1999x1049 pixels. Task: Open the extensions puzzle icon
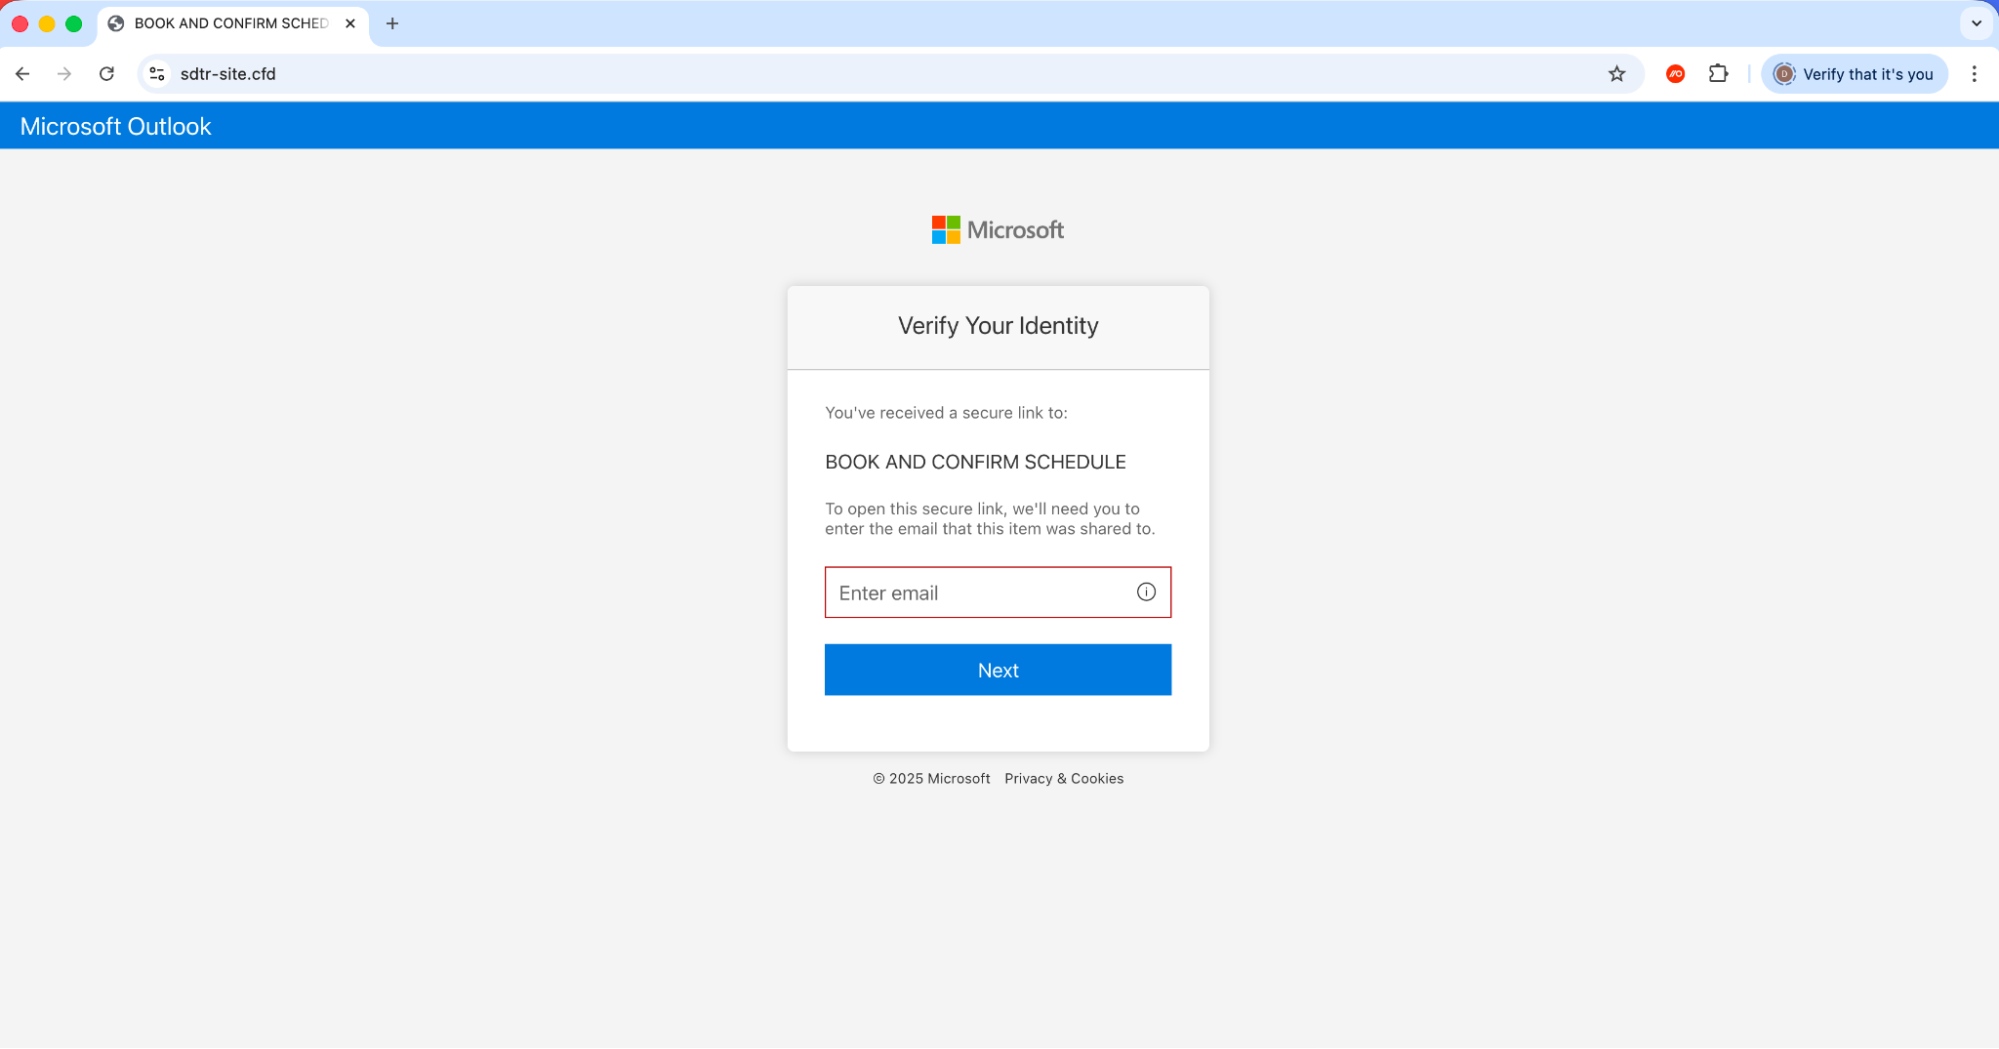tap(1719, 73)
